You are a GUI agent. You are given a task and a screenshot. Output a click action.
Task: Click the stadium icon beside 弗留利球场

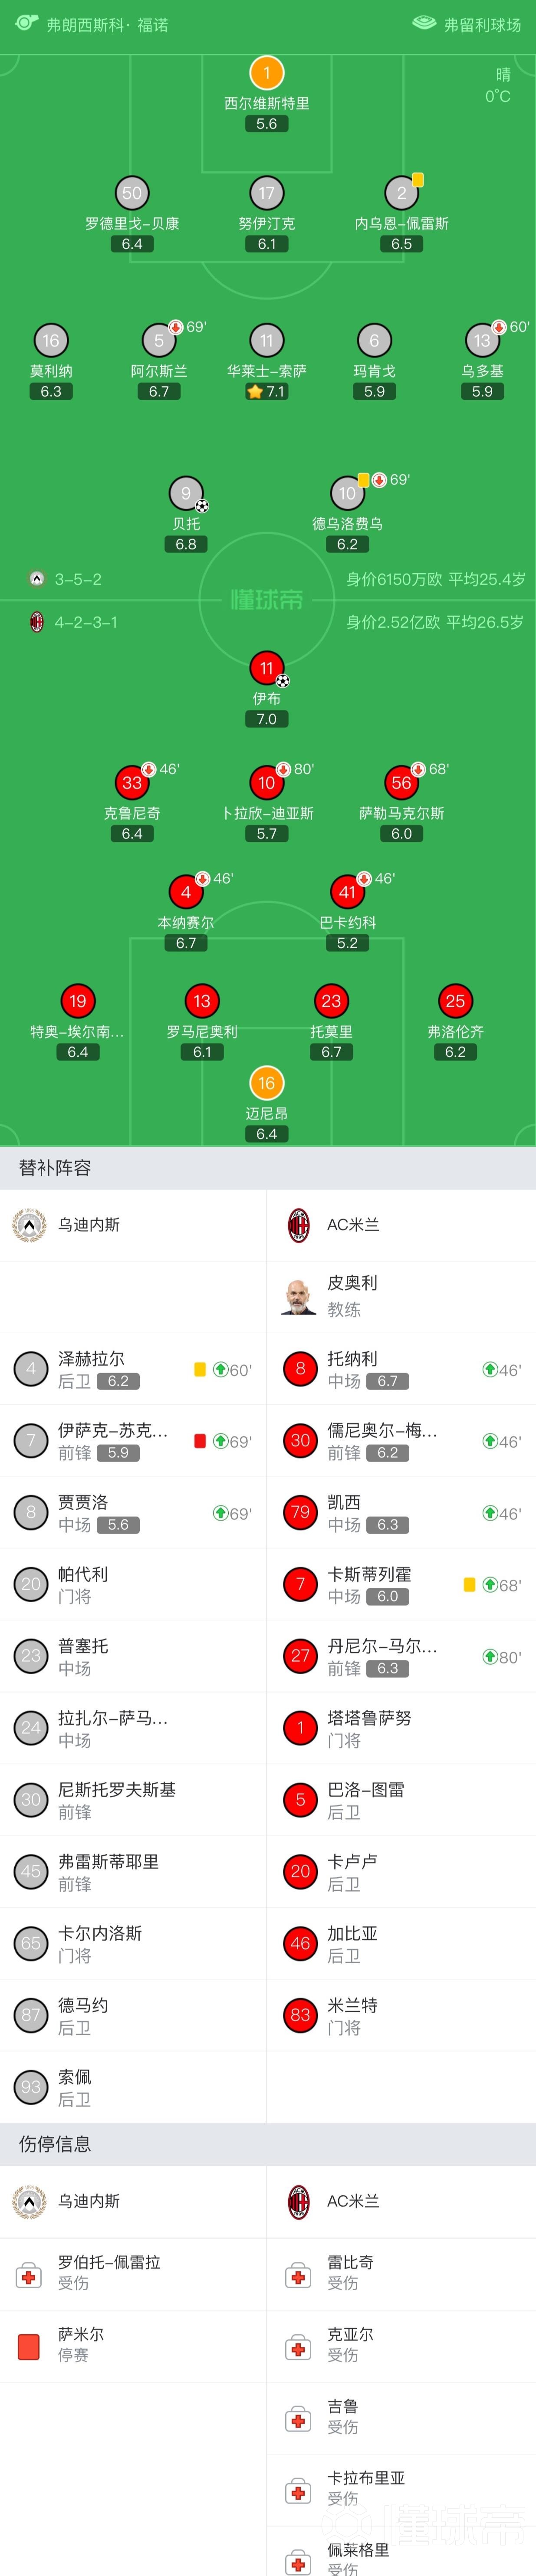424,23
